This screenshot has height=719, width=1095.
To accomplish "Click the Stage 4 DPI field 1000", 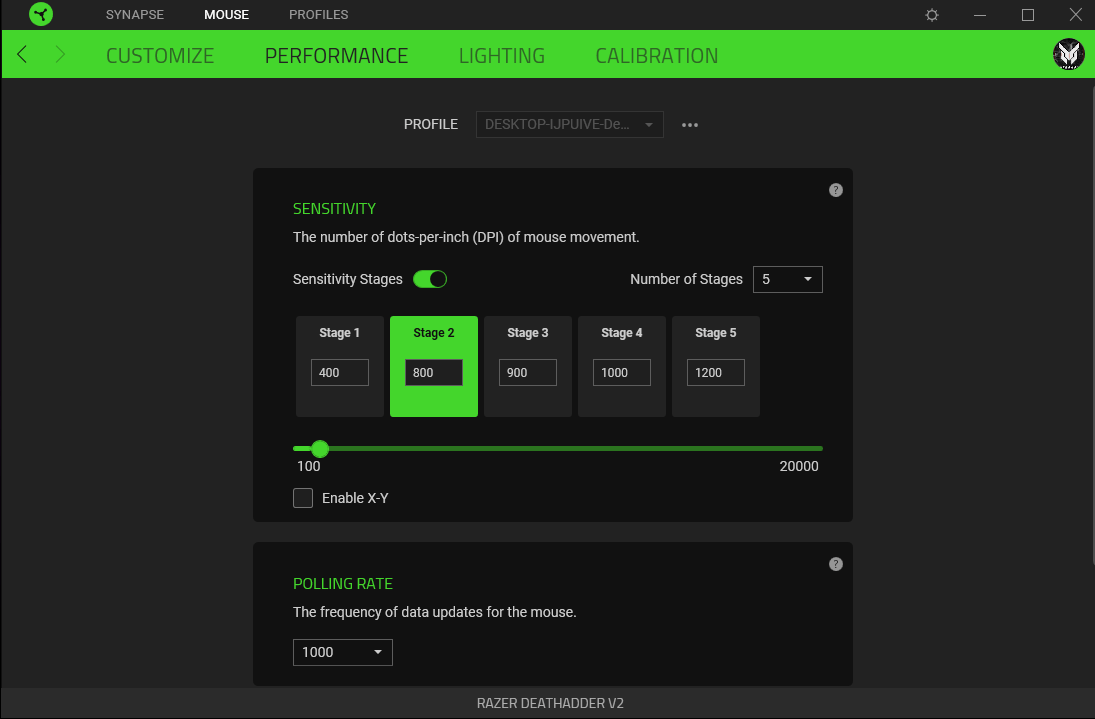I will point(622,373).
